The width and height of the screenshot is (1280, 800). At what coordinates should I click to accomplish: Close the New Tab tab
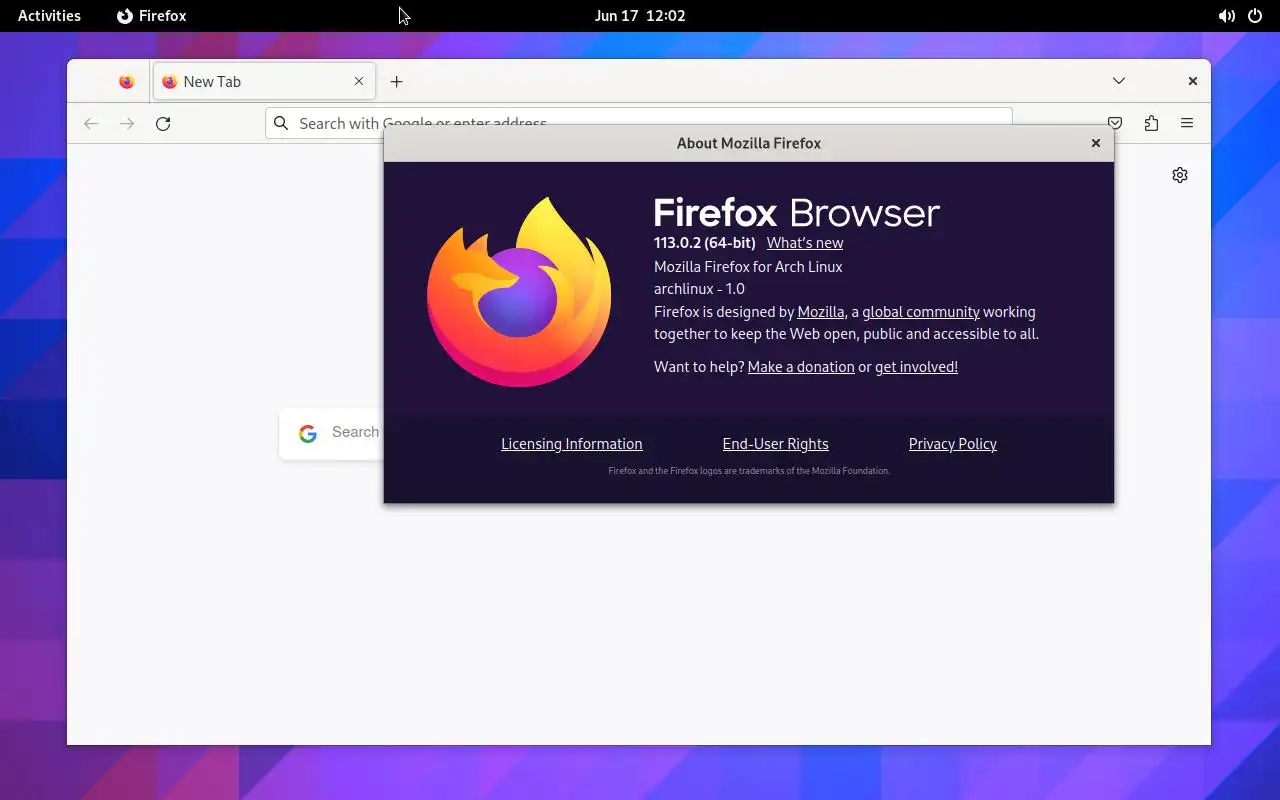[359, 82]
